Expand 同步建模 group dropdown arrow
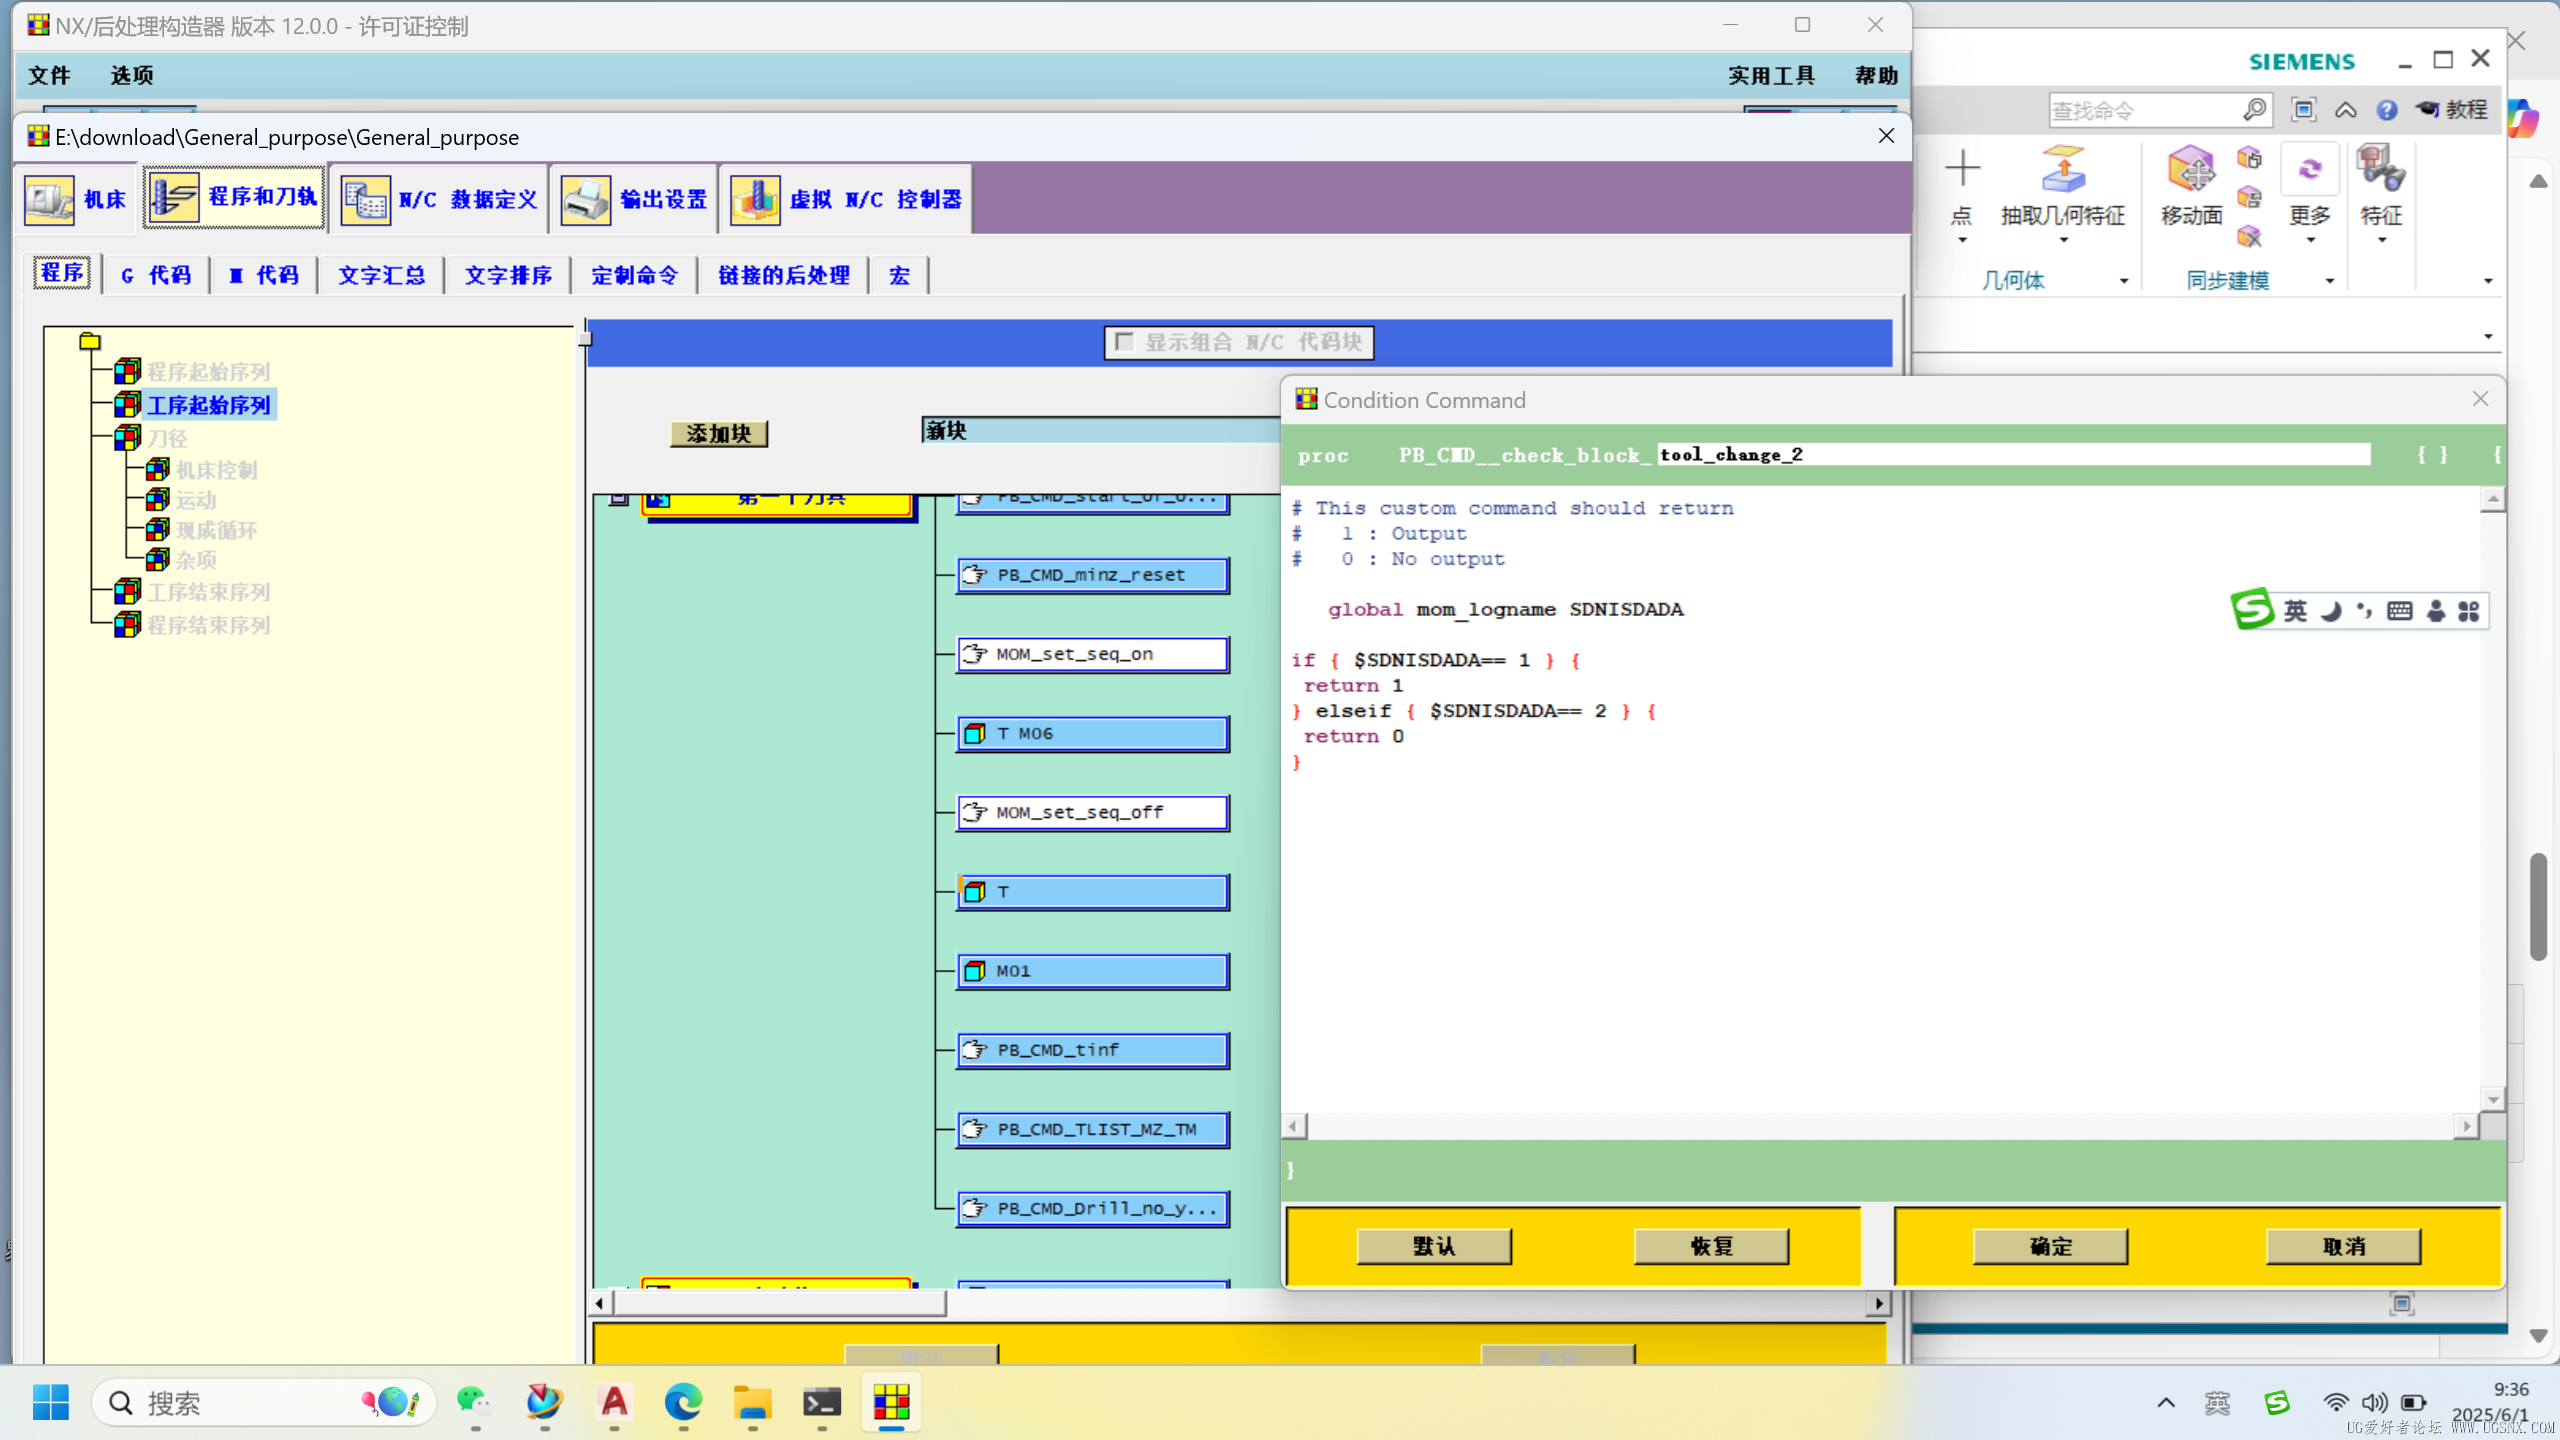The image size is (2560, 1440). click(2330, 281)
